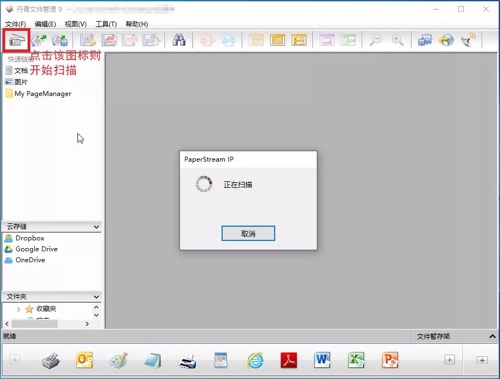Send to Adobe Acrobat in the app bar
Image resolution: width=500 pixels, height=379 pixels.
tap(289, 360)
